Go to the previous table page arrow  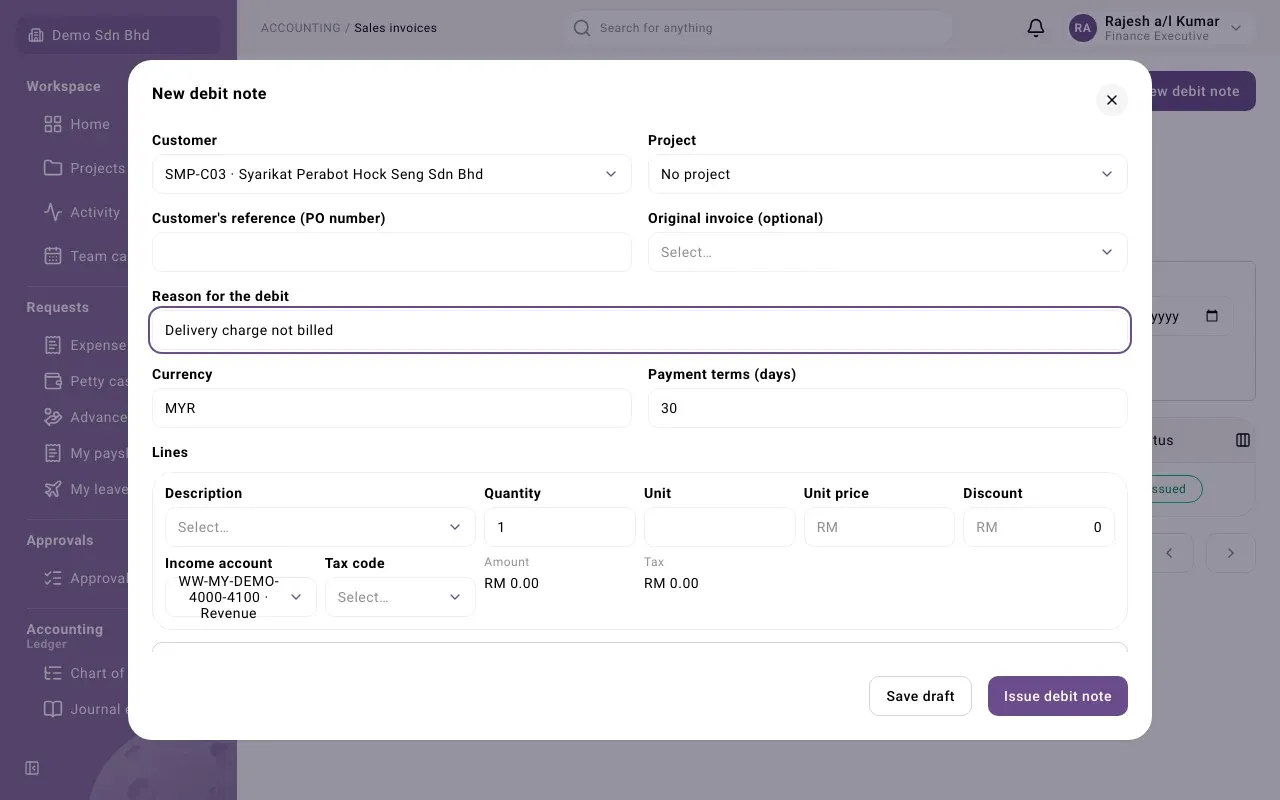pos(1169,553)
